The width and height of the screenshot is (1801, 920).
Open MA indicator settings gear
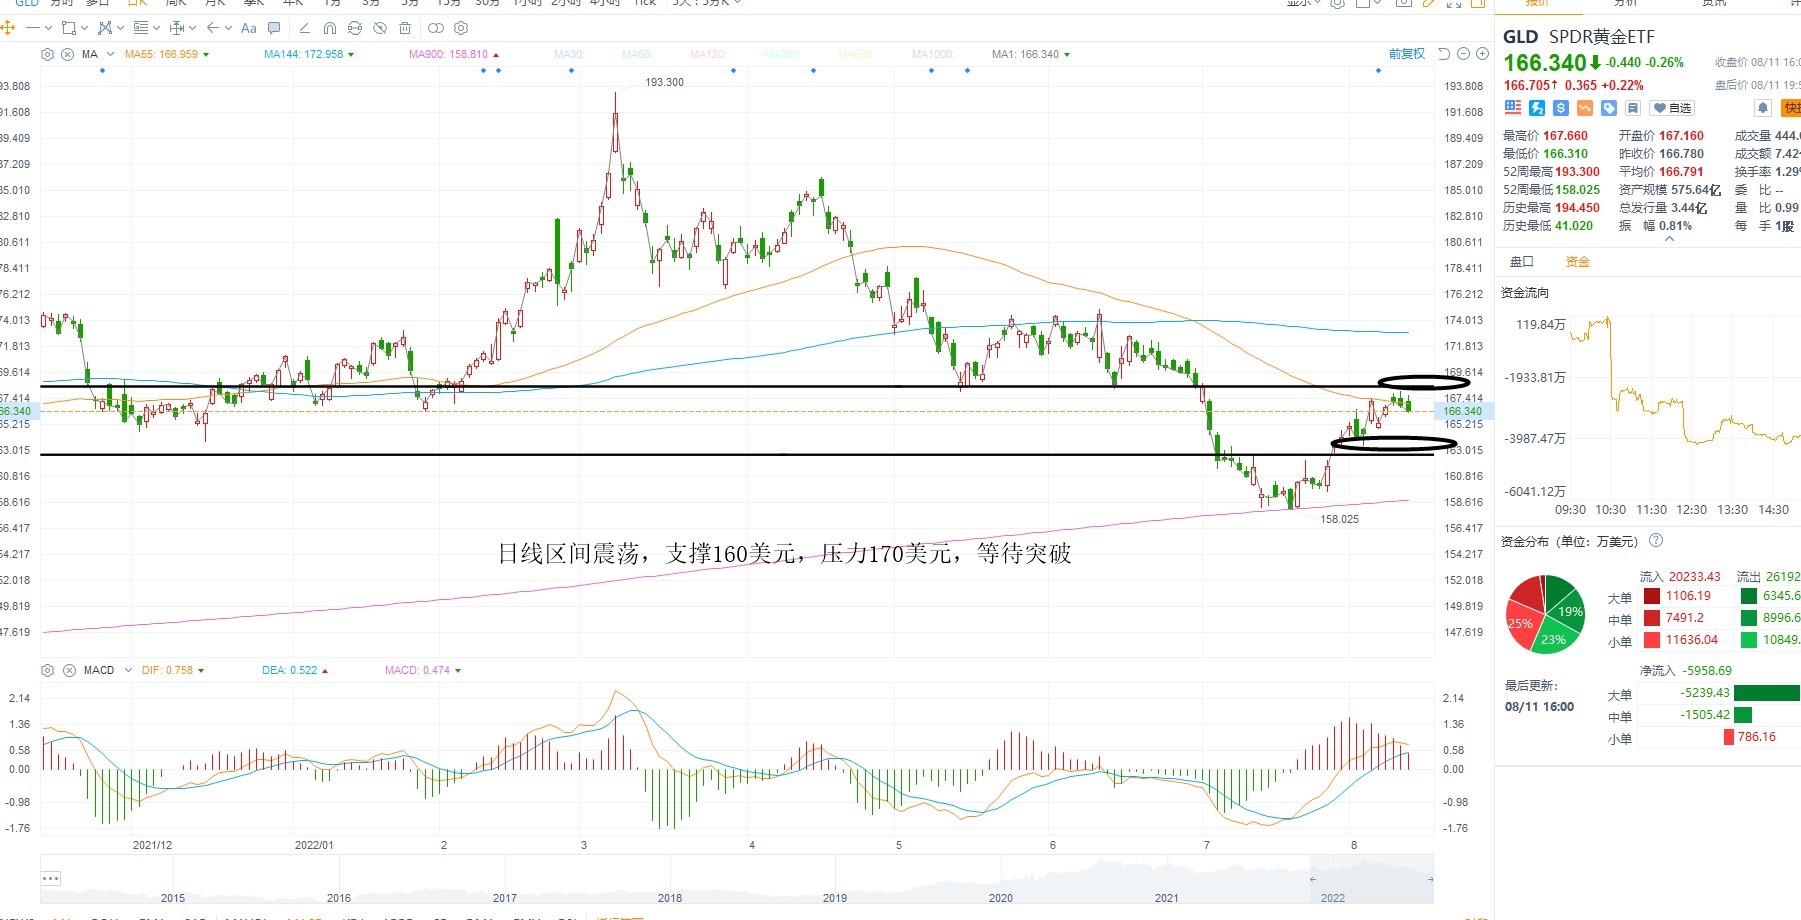pos(47,54)
